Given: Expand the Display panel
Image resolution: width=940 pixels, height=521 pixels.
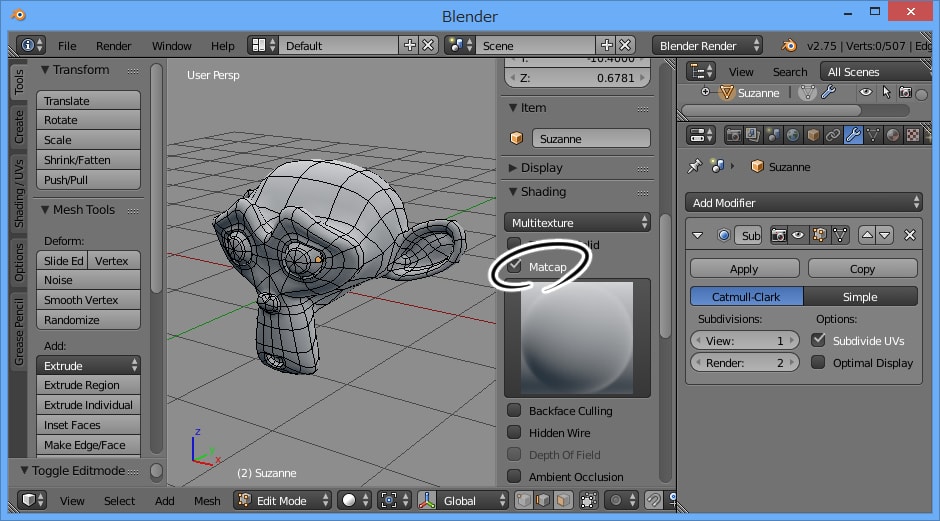Looking at the screenshot, I should (x=513, y=168).
